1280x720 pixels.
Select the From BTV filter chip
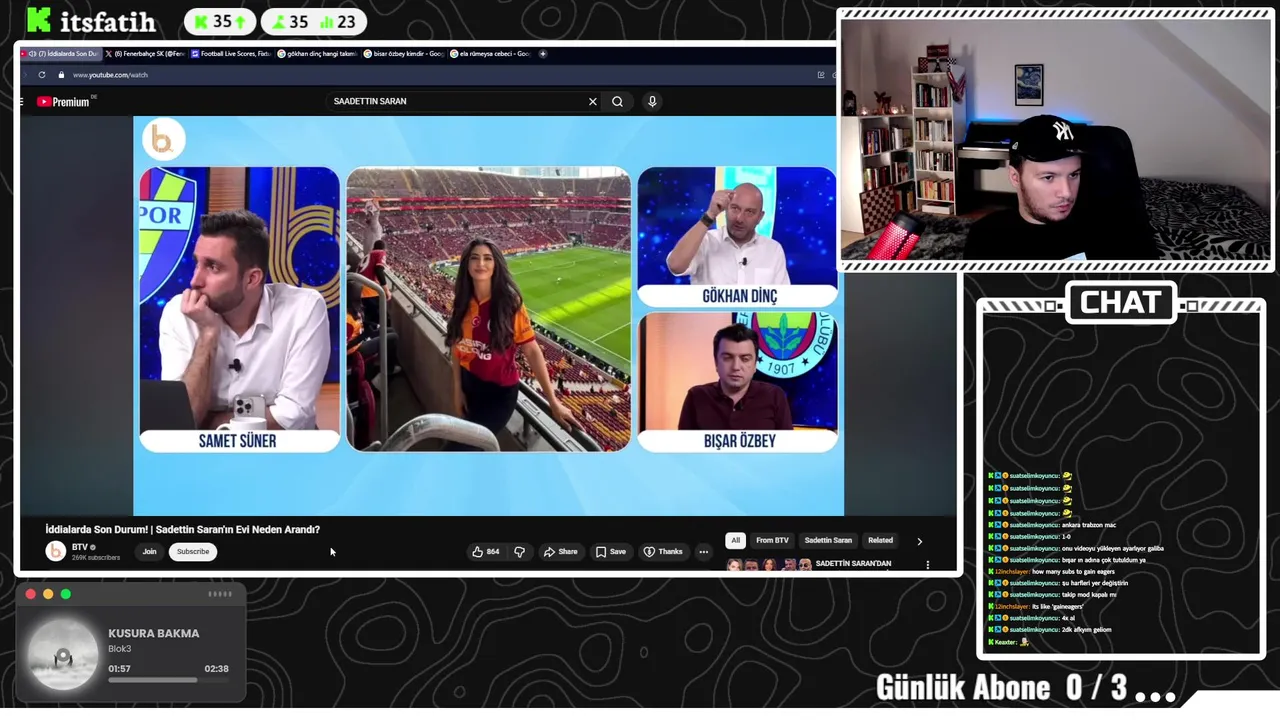(x=772, y=540)
